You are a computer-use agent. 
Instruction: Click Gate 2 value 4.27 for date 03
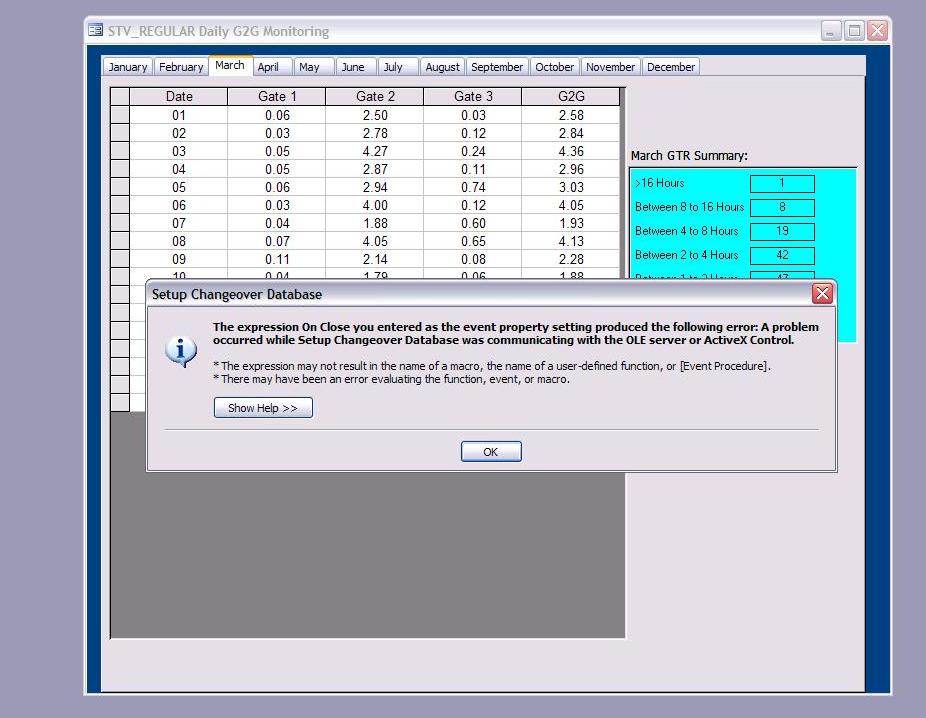tap(375, 151)
